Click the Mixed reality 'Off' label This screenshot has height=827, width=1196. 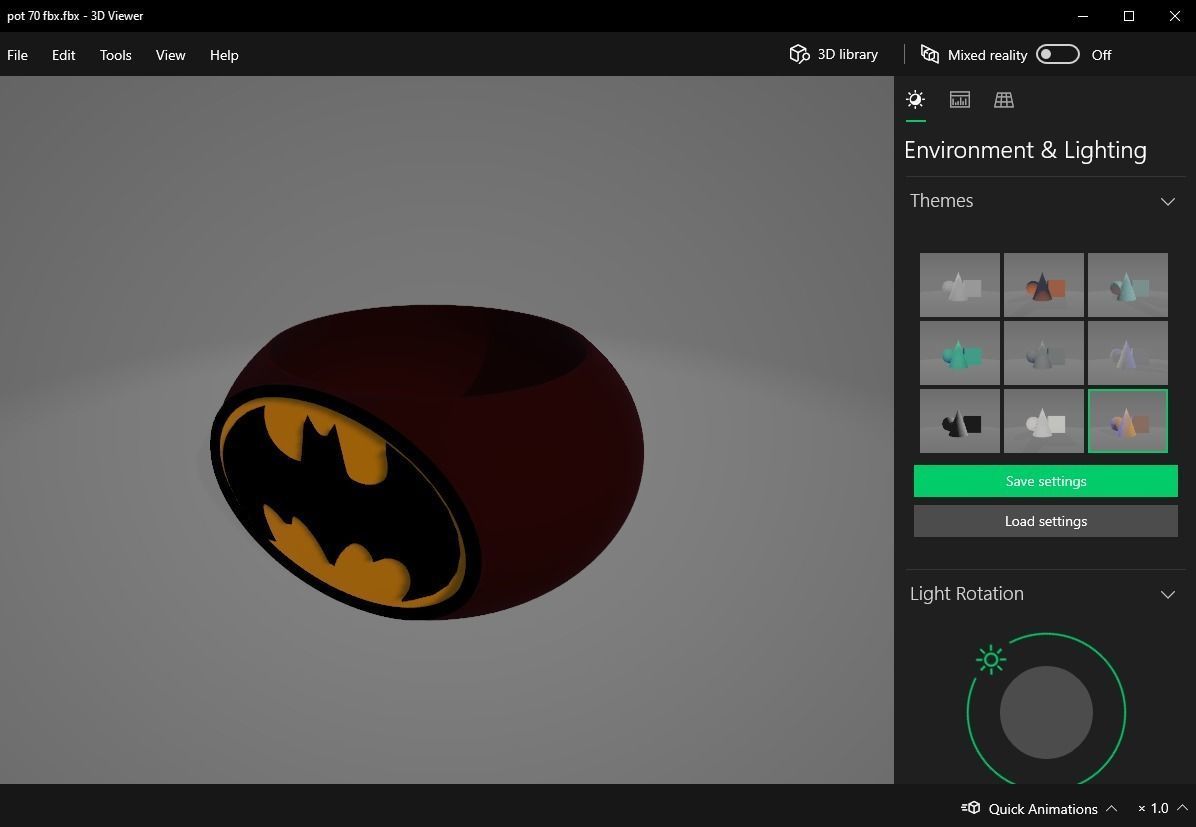pyautogui.click(x=1101, y=55)
